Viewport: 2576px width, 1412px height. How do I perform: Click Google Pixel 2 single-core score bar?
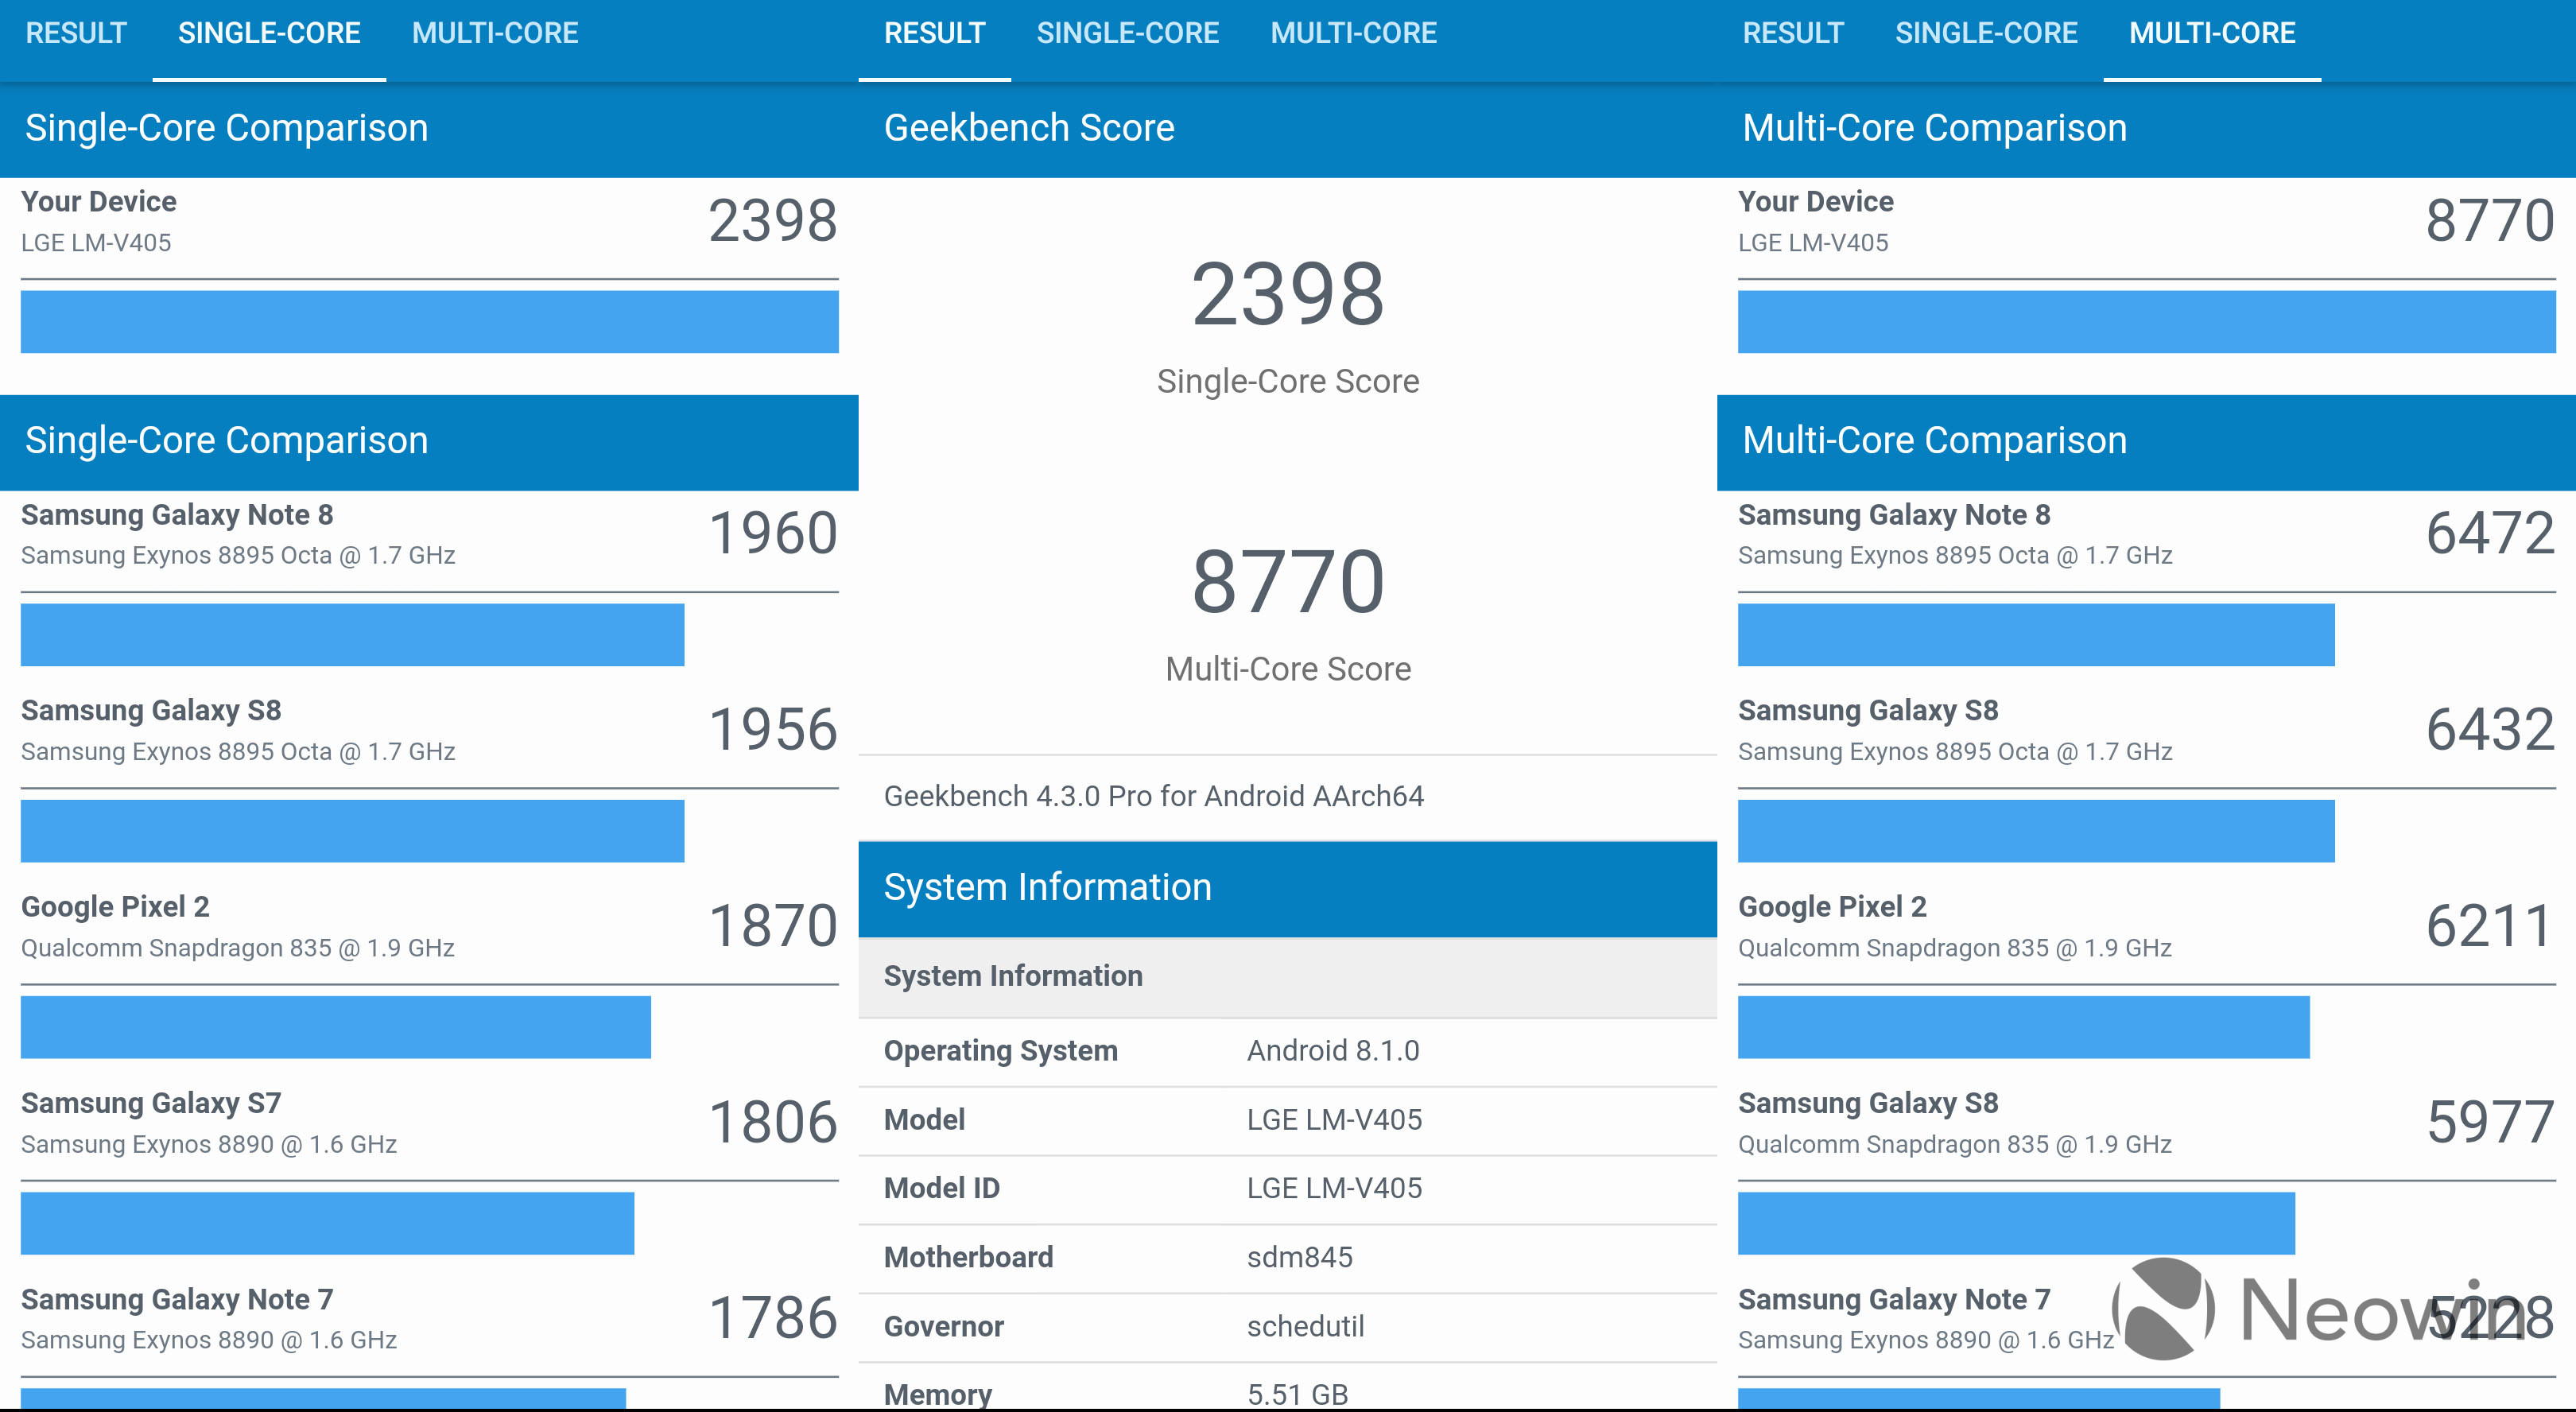coord(336,1027)
